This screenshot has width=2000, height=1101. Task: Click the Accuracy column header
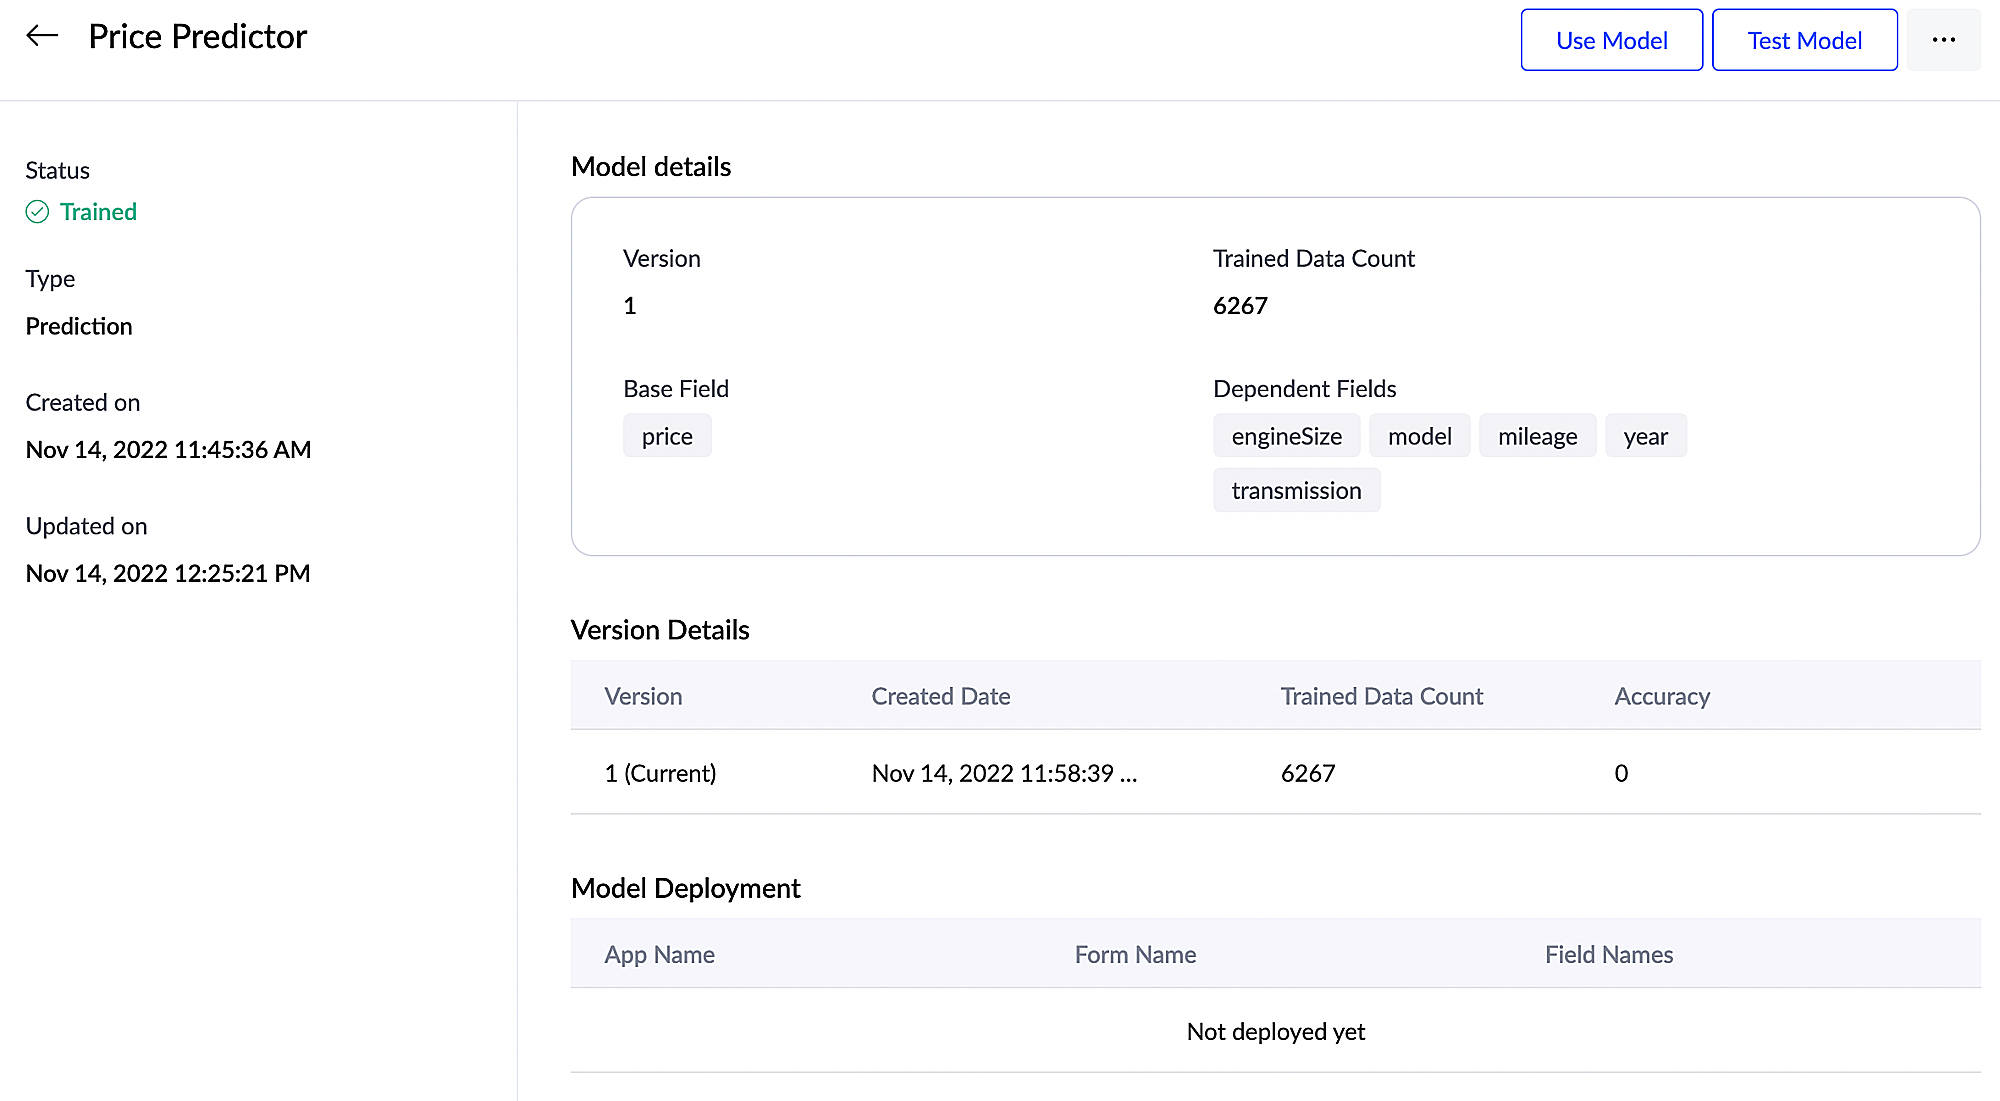coord(1661,696)
